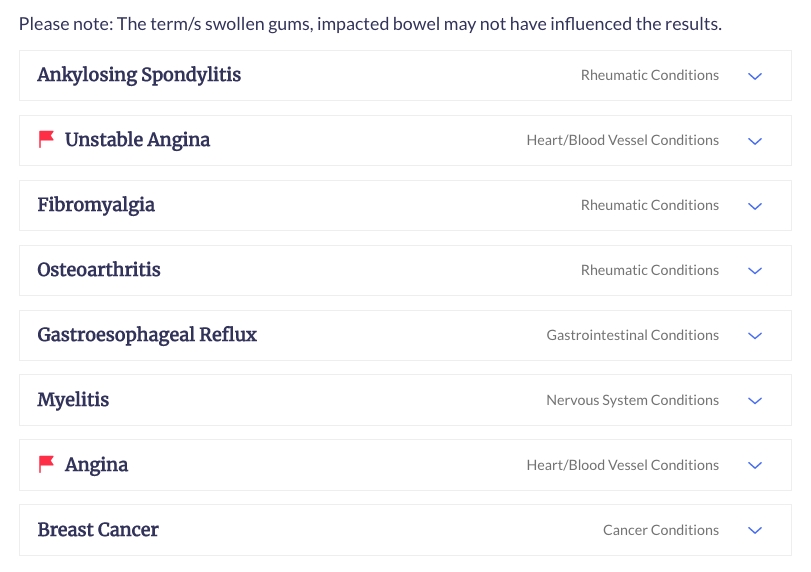Click the Fibromyalgia heading
Screen dimensions: 811x572
point(96,205)
